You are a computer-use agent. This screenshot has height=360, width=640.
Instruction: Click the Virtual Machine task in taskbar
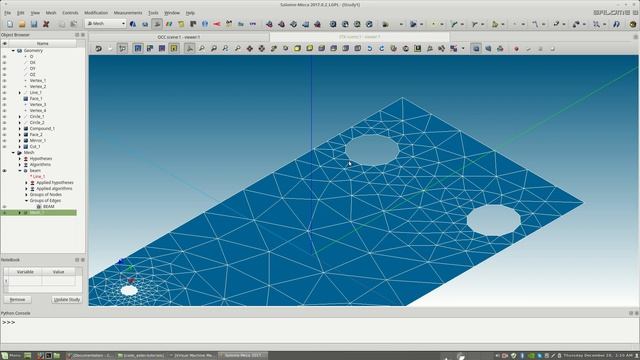192,356
